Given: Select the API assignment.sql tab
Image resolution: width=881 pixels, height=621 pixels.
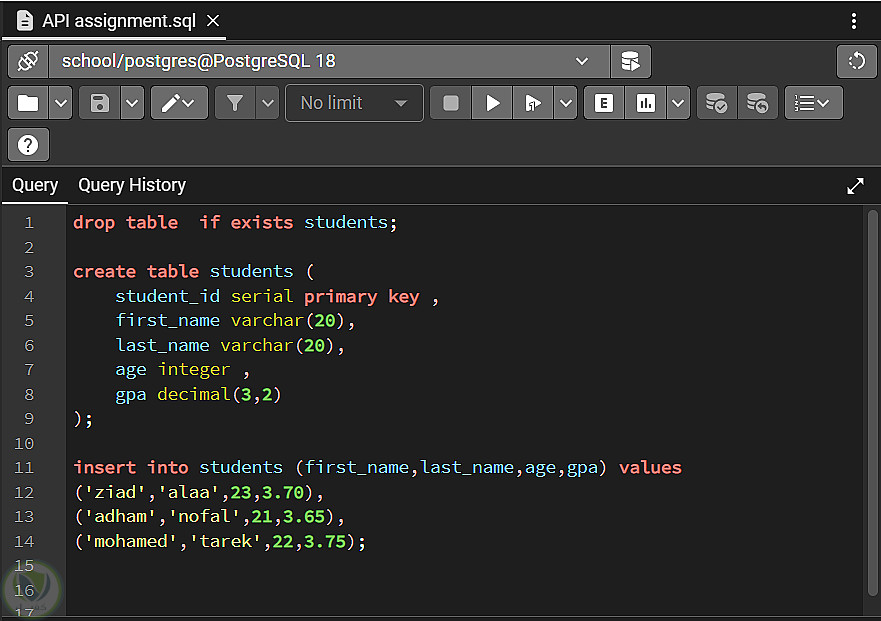Looking at the screenshot, I should tap(120, 21).
